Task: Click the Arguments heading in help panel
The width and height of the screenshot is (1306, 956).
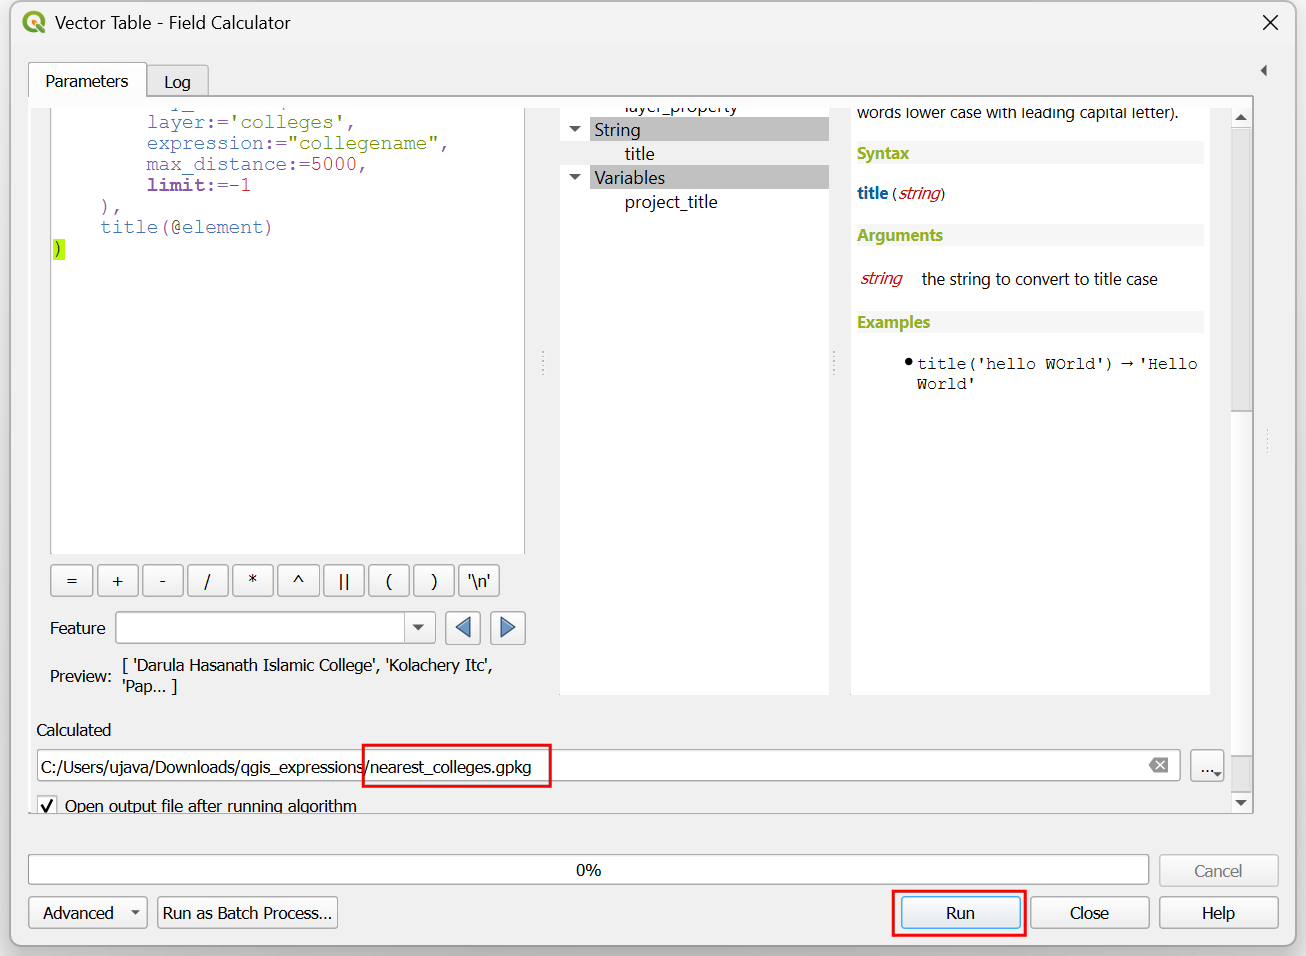Action: point(899,235)
